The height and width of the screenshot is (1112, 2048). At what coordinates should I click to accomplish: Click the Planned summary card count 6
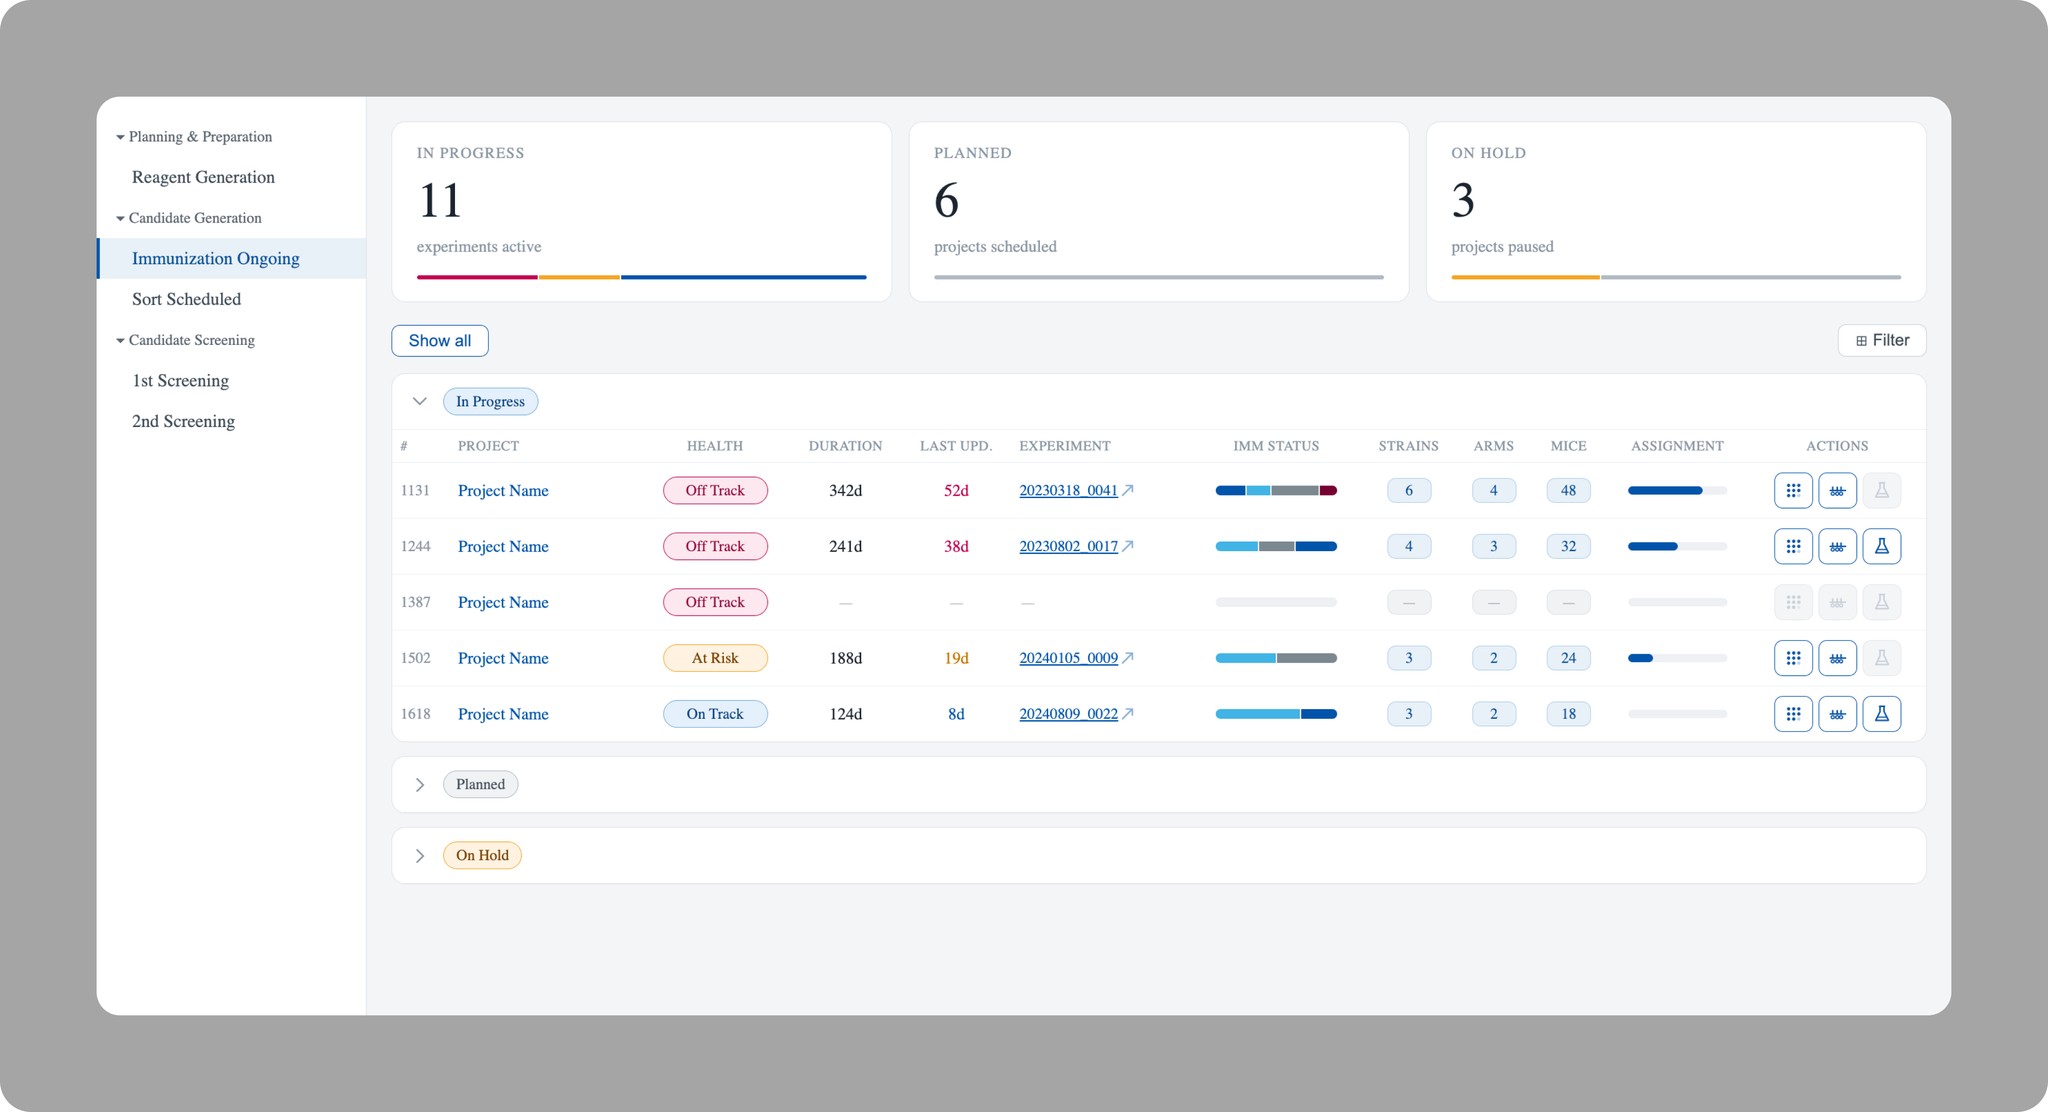tap(946, 200)
